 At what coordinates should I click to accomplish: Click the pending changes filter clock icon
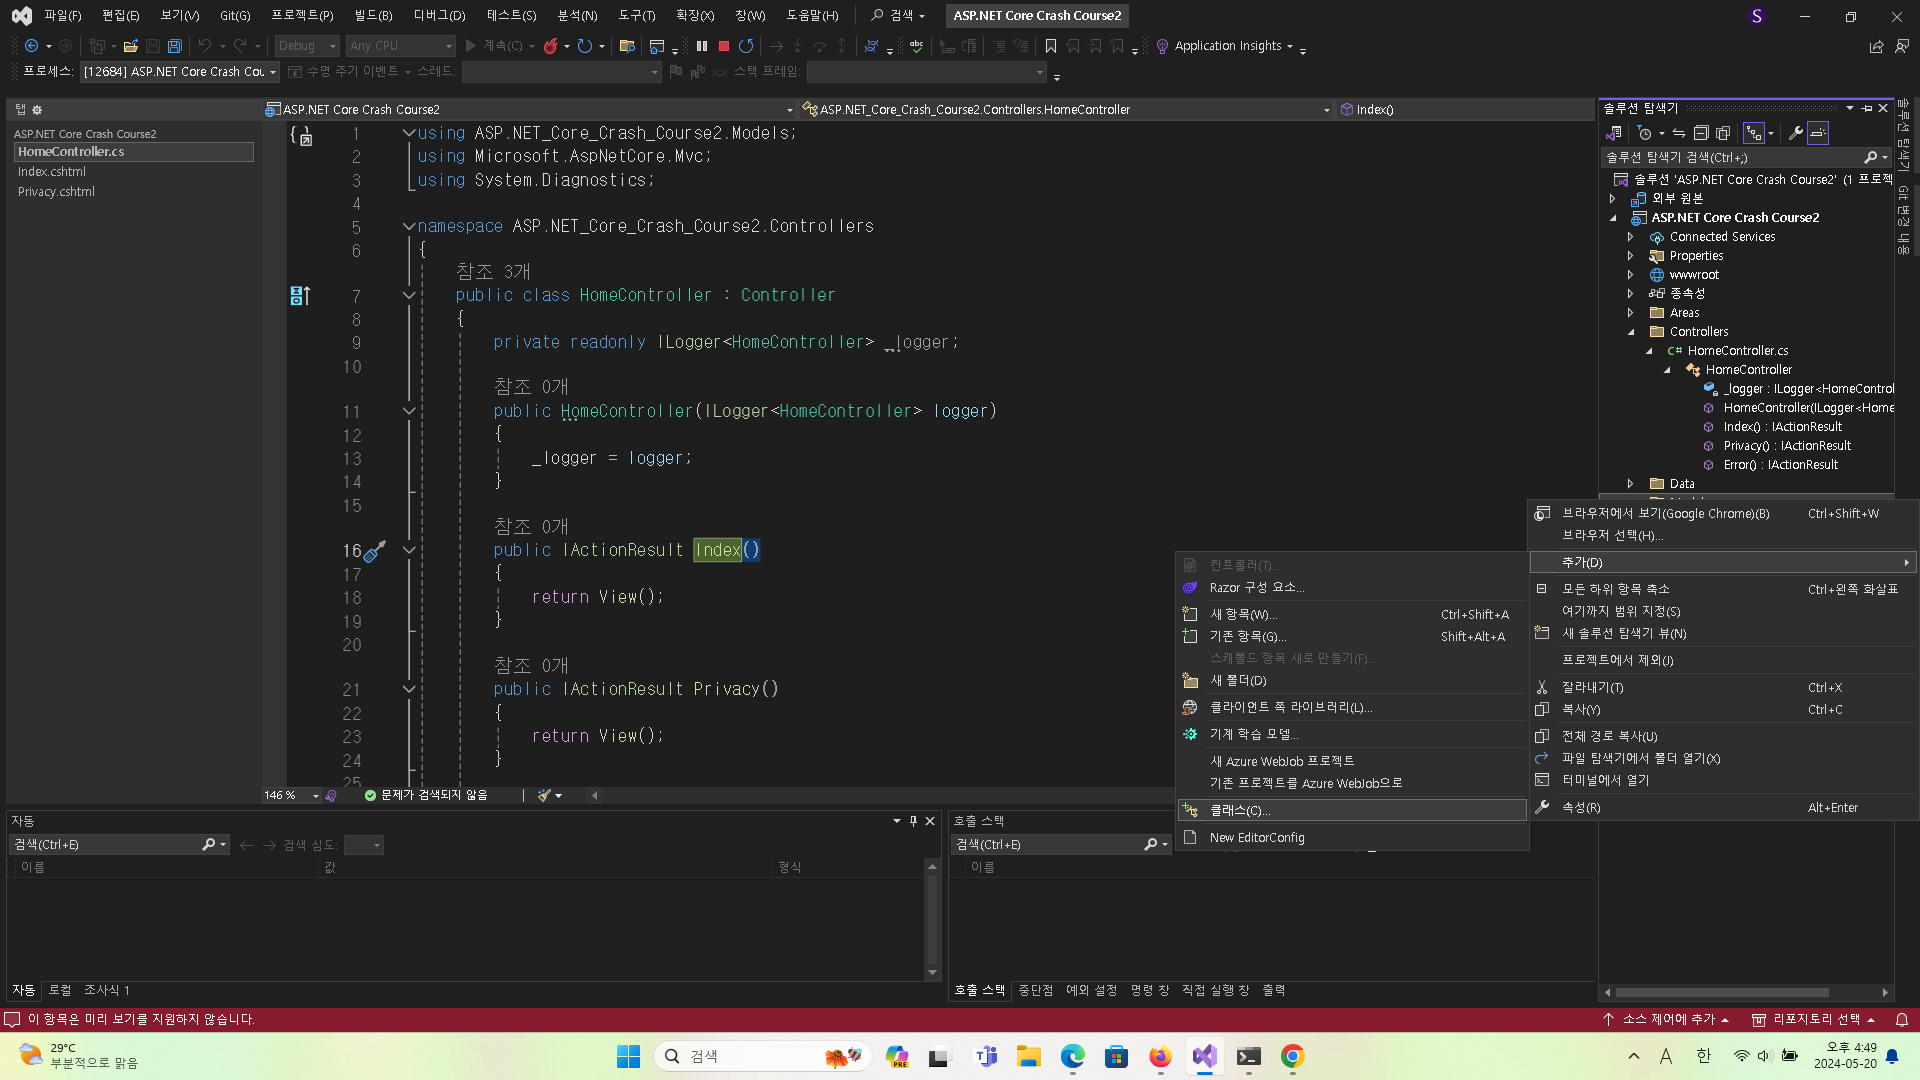1644,133
